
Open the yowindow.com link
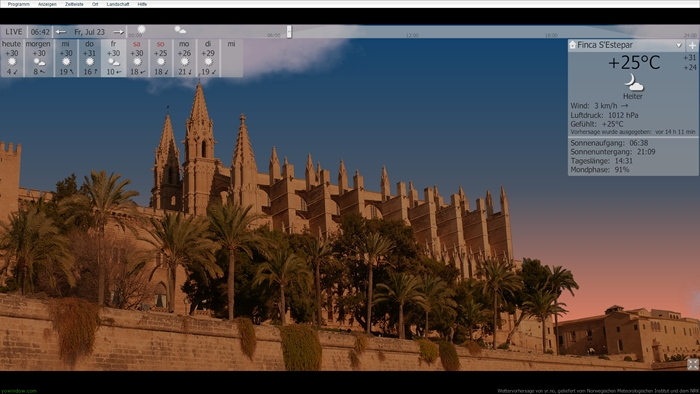point(19,391)
